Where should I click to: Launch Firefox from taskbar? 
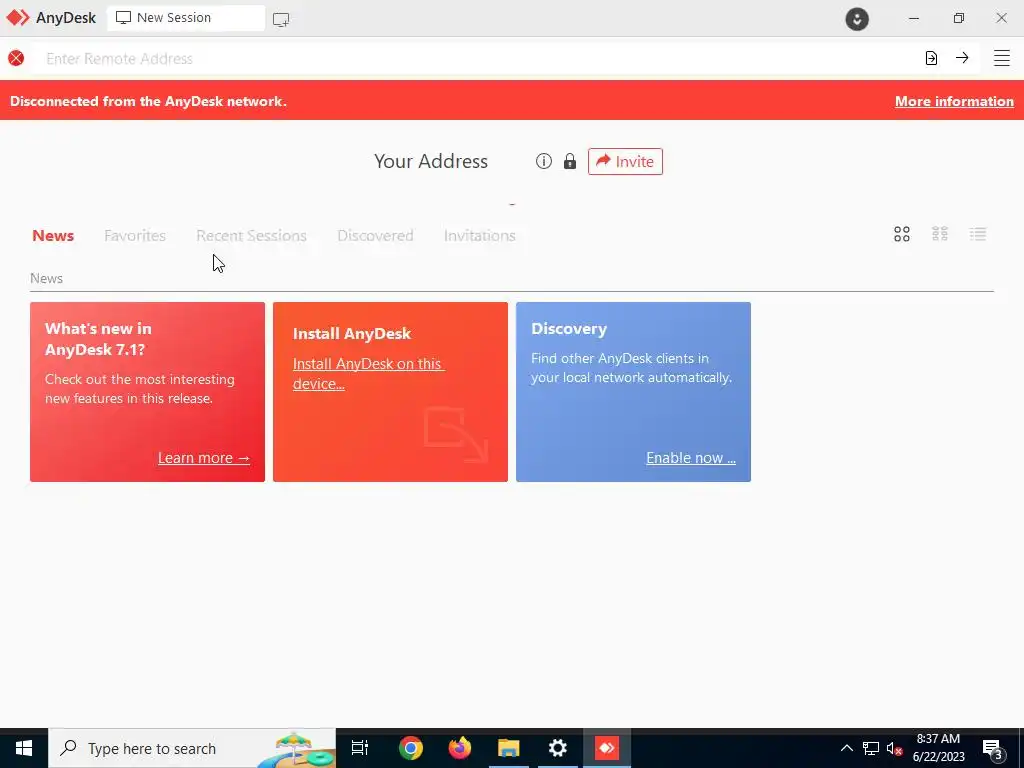460,748
